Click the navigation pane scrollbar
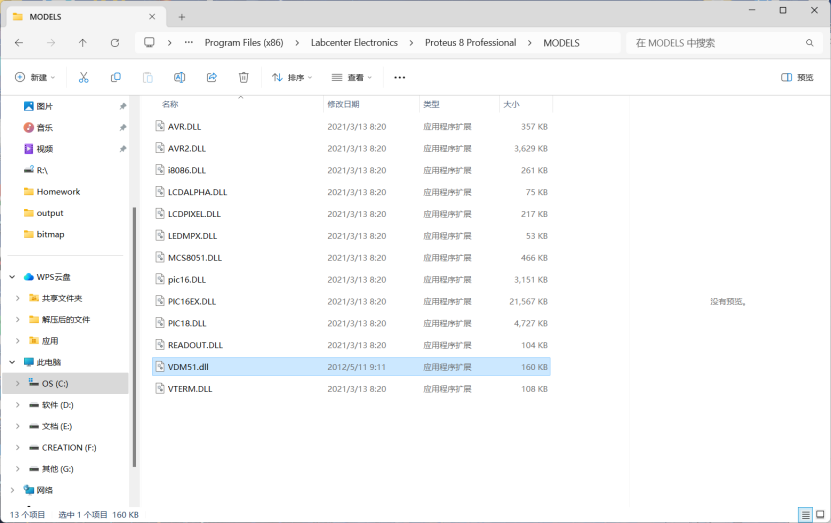Image resolution: width=831 pixels, height=523 pixels. tap(134, 337)
